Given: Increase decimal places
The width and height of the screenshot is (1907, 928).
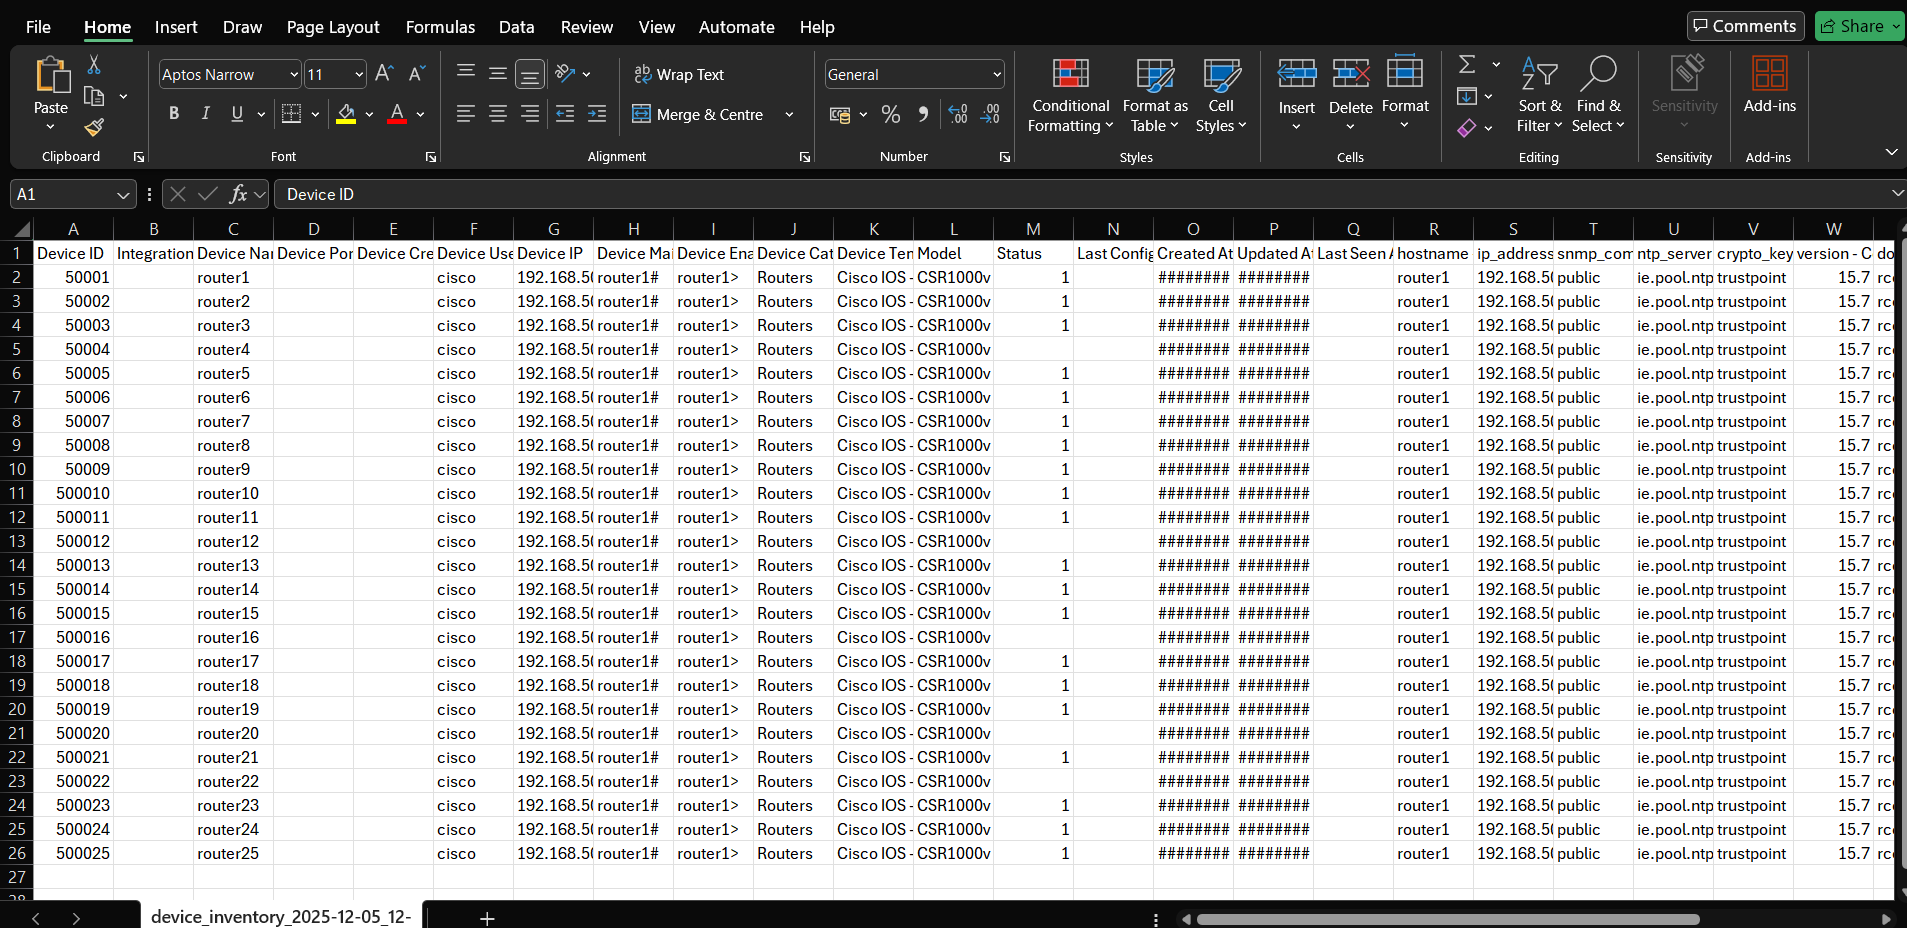Looking at the screenshot, I should click(x=958, y=115).
